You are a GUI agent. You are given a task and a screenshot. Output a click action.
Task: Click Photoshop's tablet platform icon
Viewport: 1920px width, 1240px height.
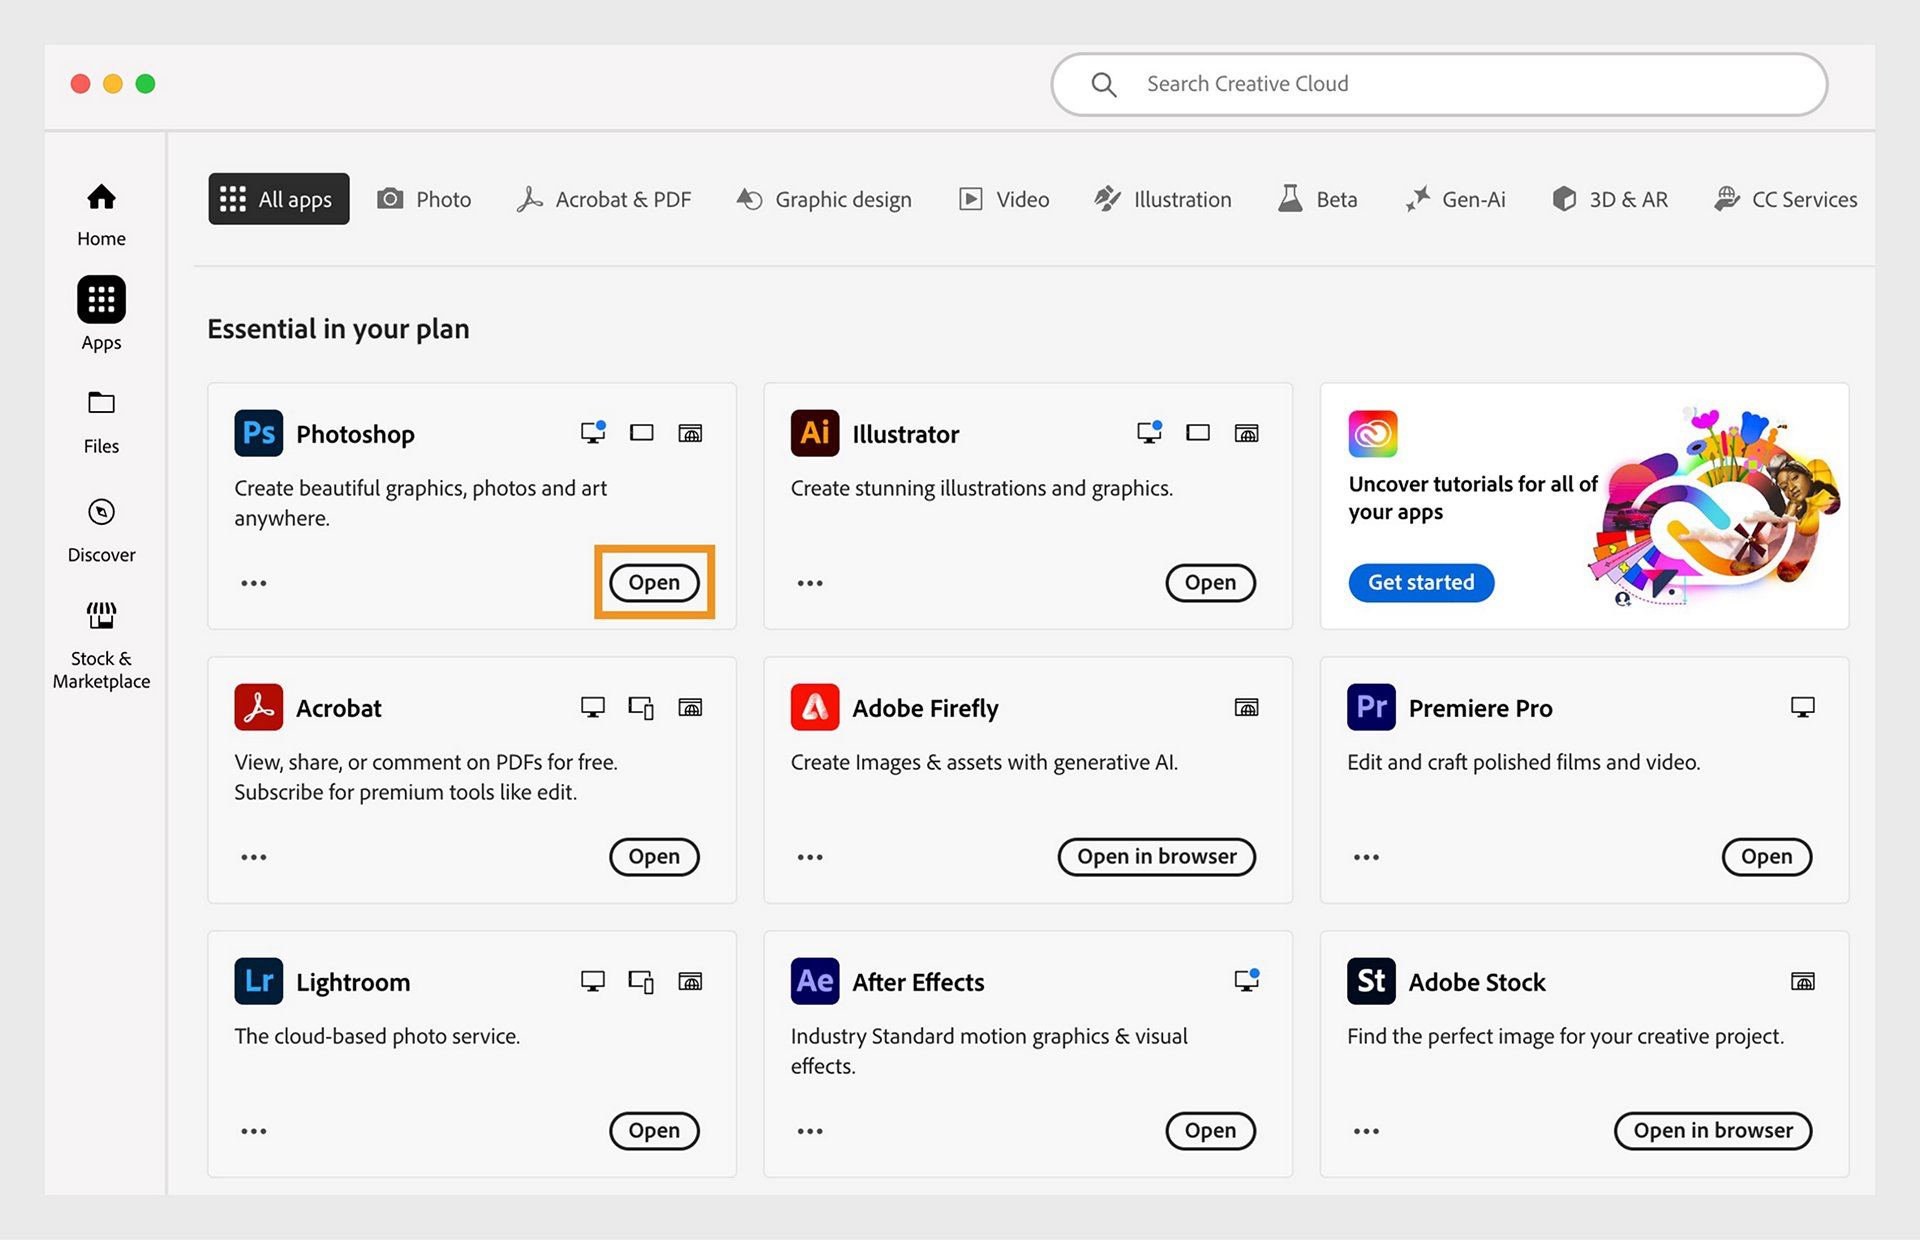tap(641, 433)
